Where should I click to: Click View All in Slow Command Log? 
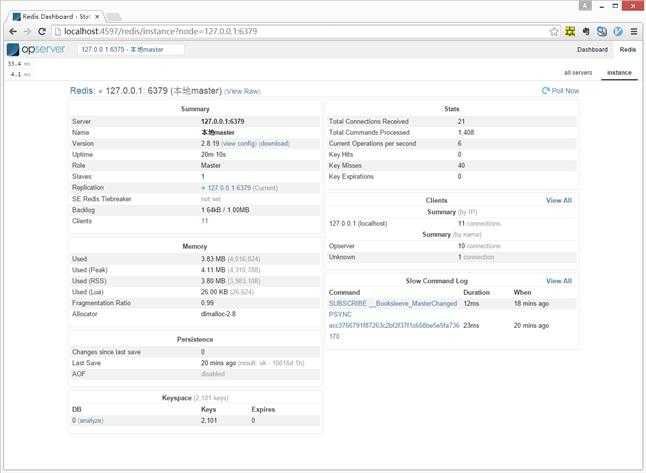tap(559, 281)
